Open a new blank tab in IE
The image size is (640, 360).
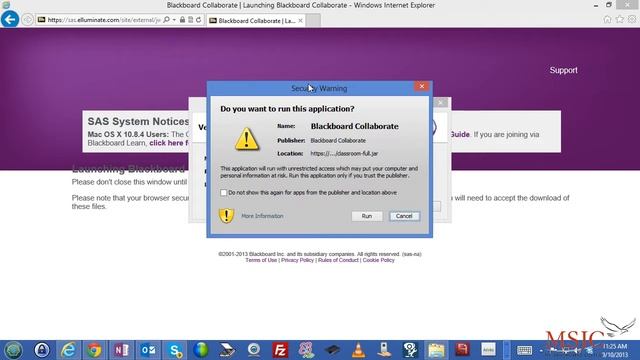(x=313, y=20)
